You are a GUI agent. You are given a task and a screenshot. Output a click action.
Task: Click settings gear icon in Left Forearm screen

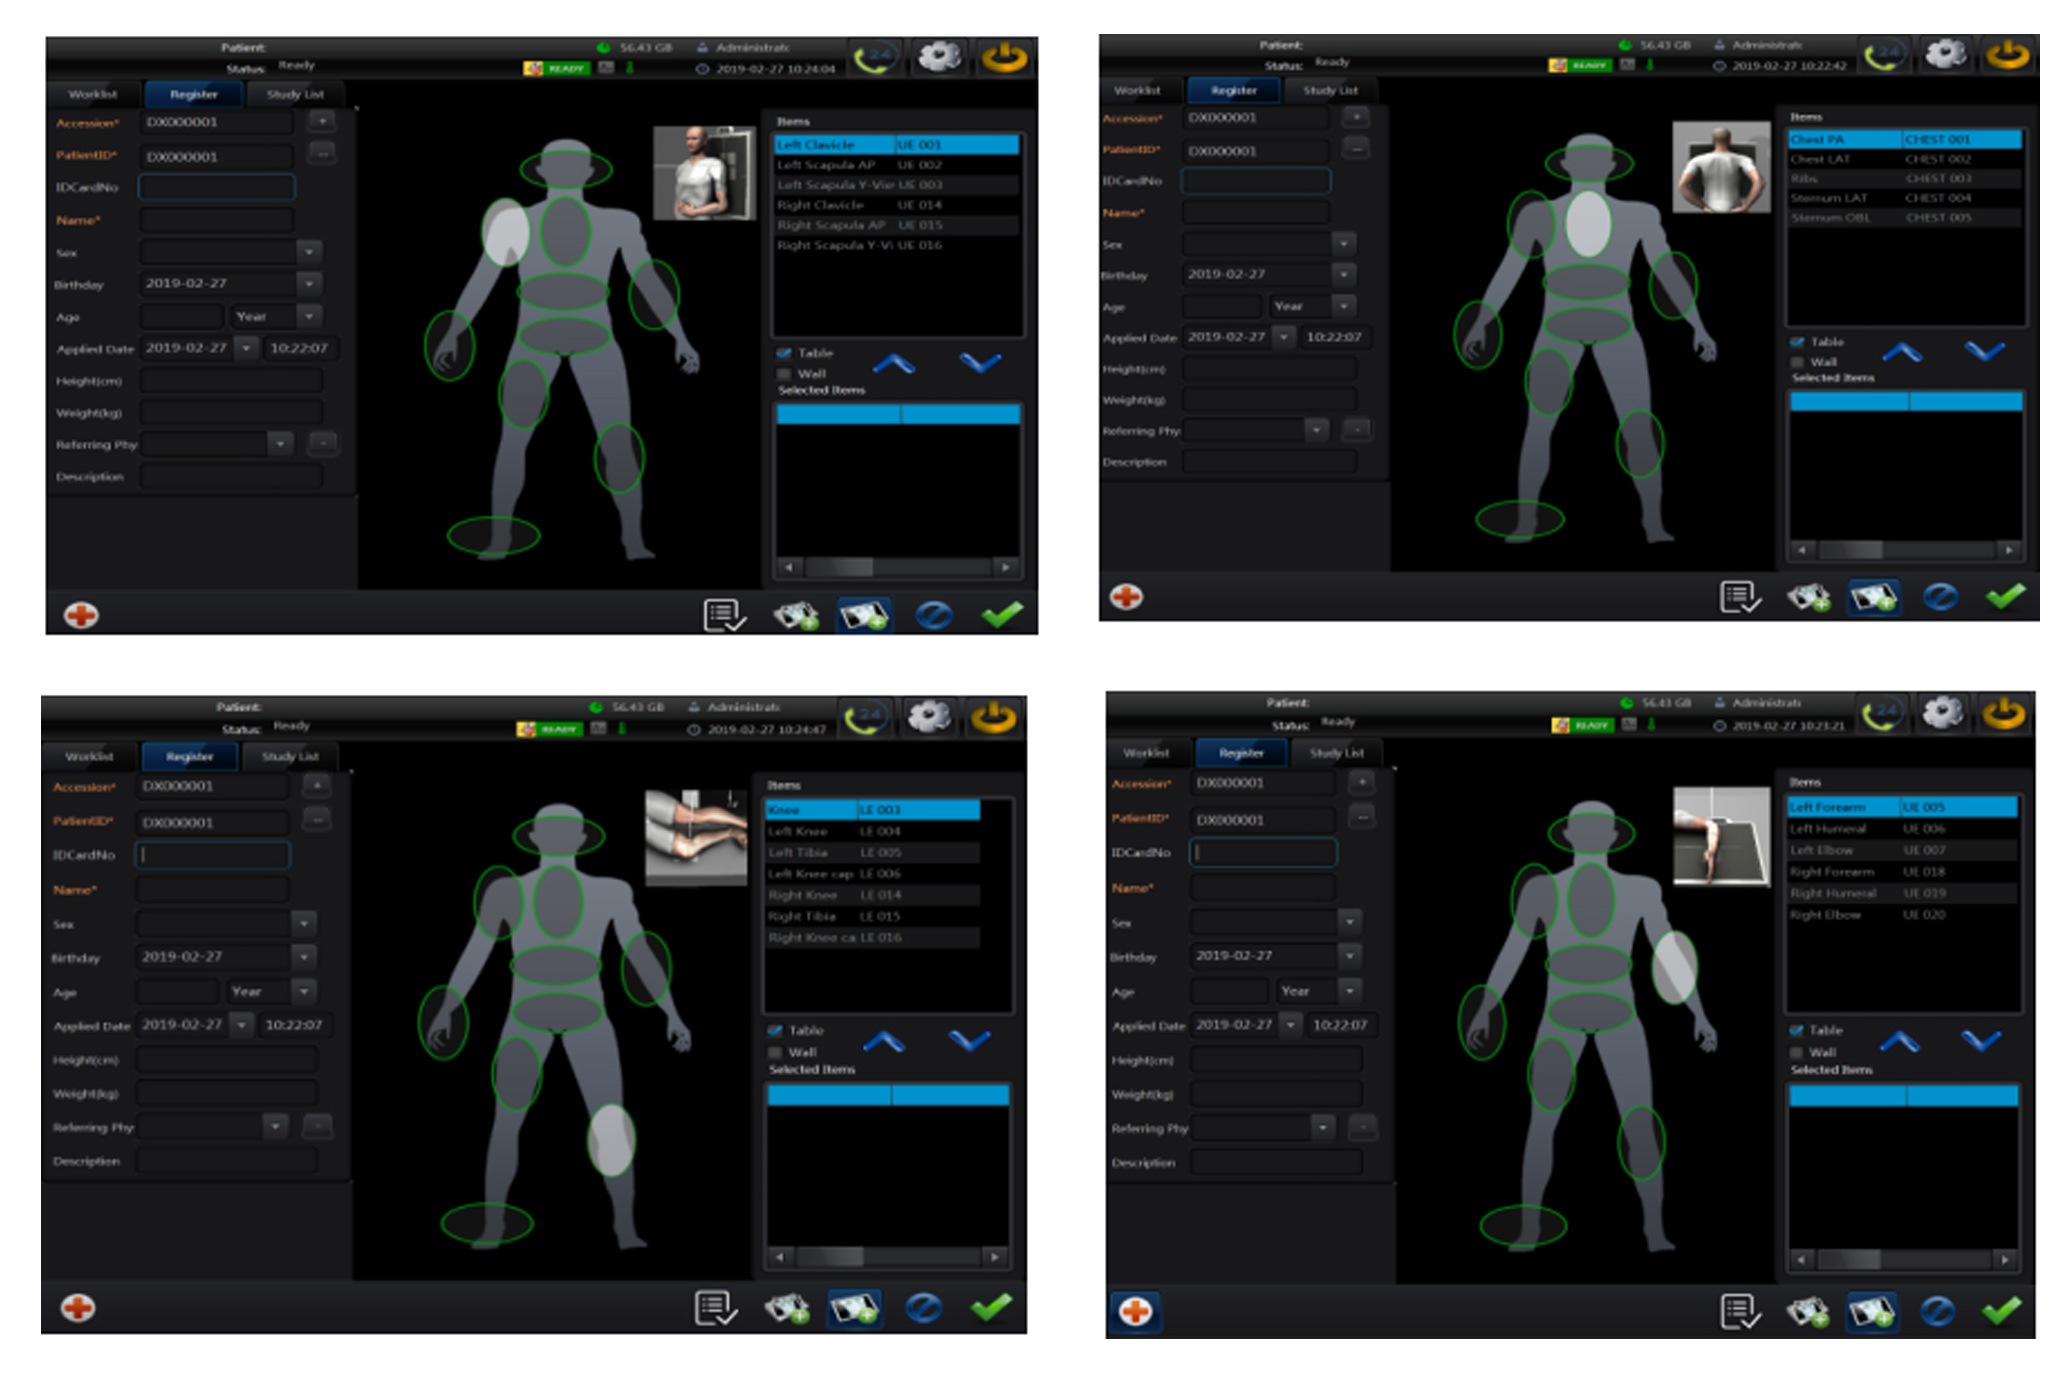(1943, 713)
